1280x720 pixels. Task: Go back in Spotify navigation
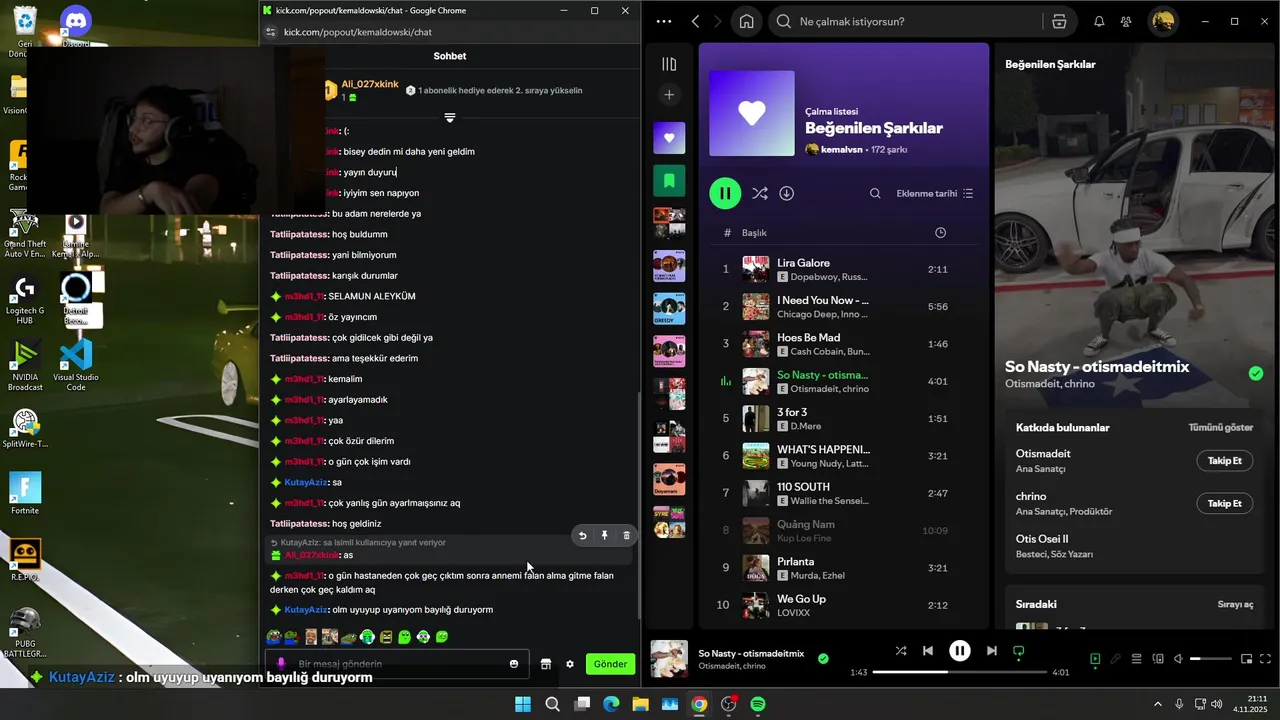[x=695, y=22]
